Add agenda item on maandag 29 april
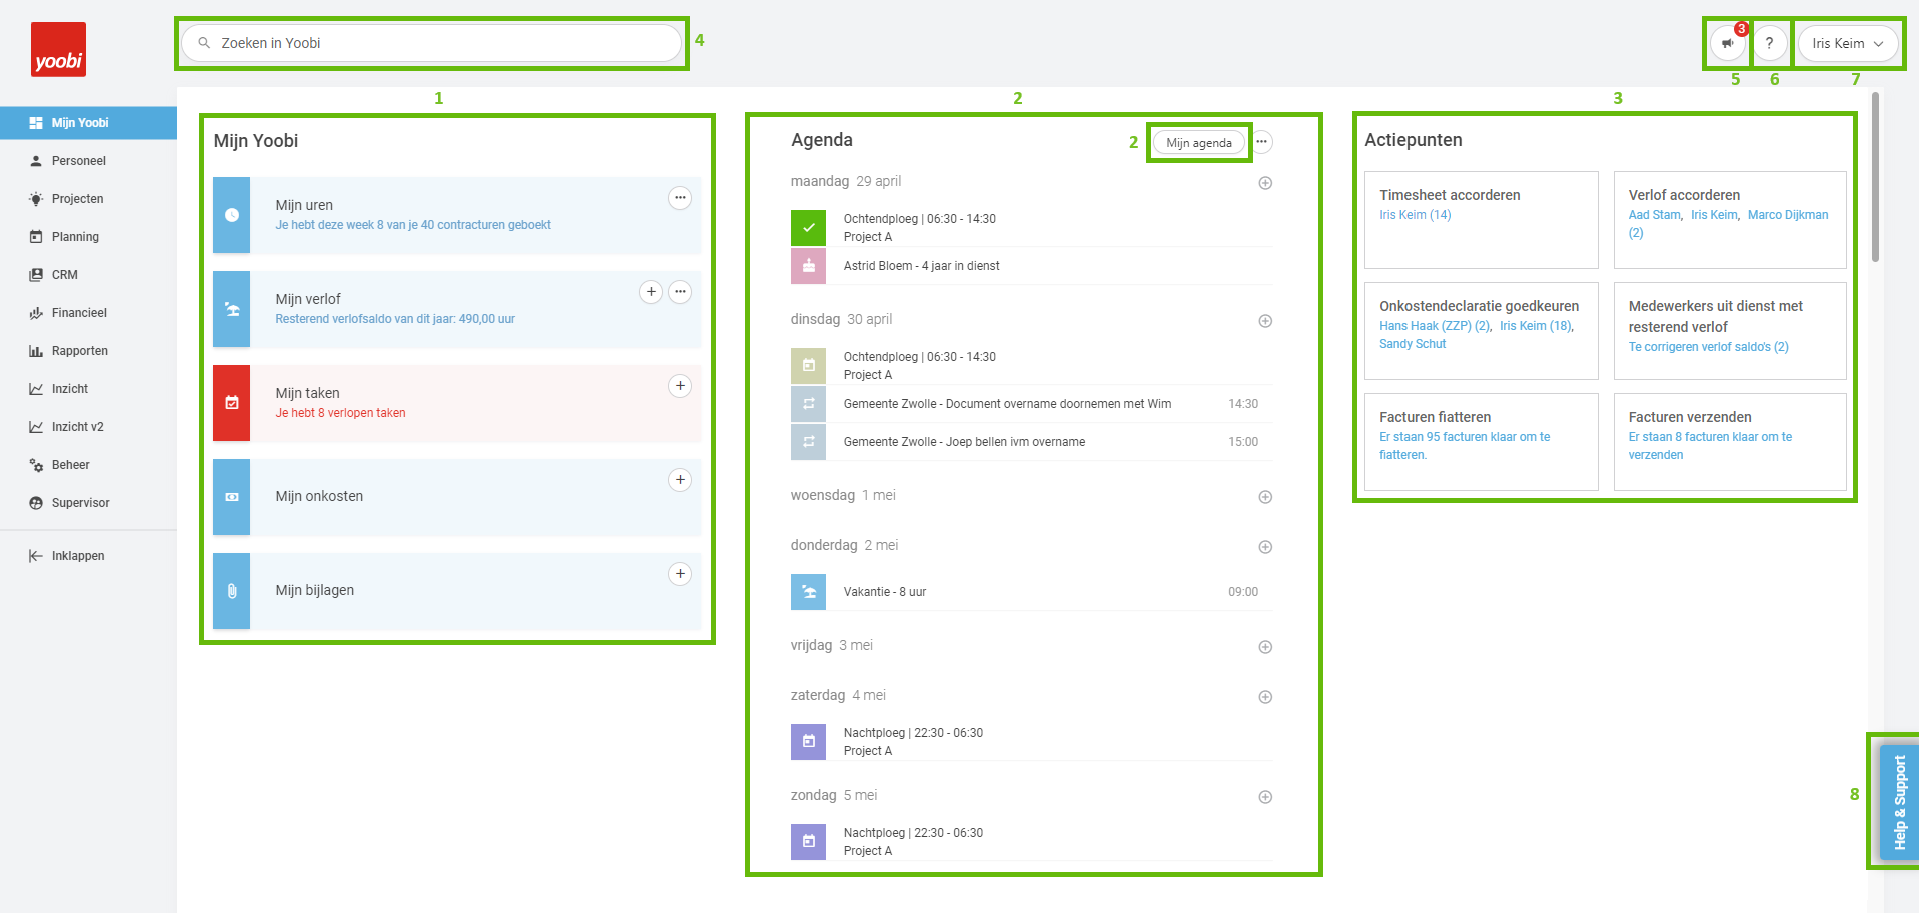Screen dimensions: 1919x913 pos(1265,183)
